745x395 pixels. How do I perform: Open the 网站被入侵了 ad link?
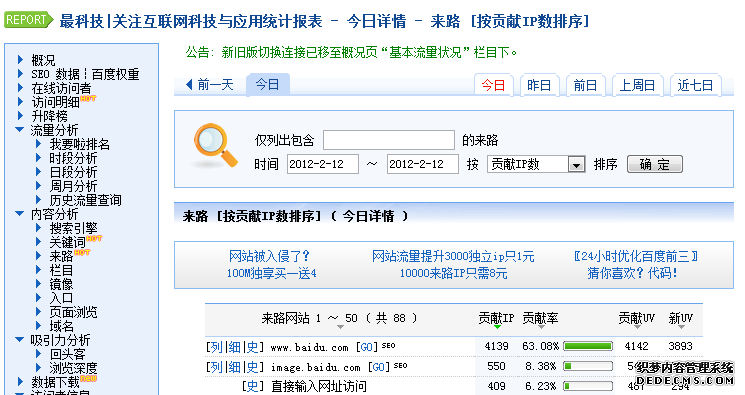pos(269,256)
